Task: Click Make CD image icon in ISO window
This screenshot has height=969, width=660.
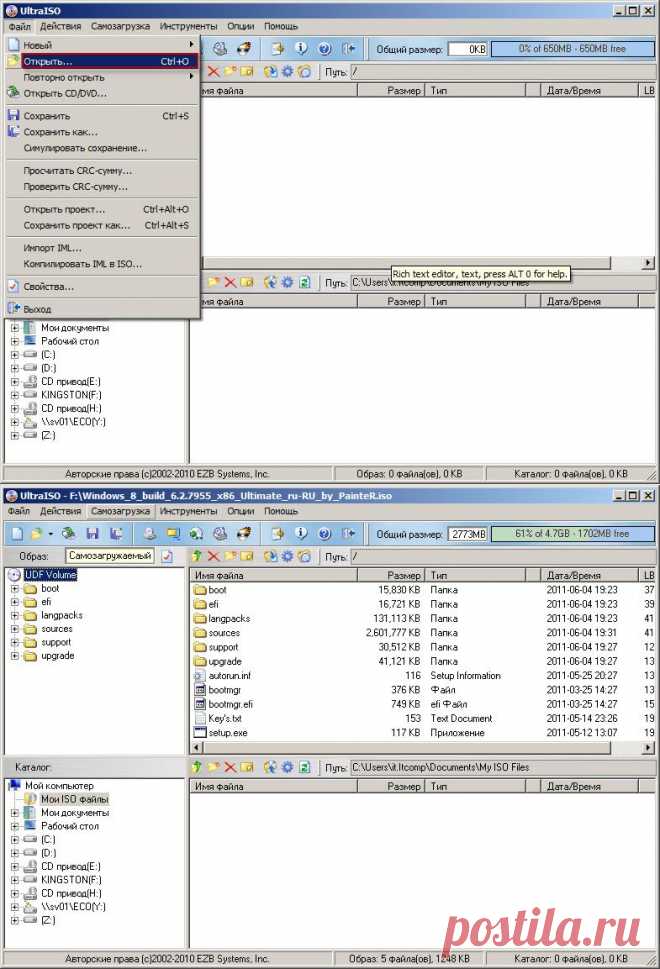Action: click(x=149, y=533)
